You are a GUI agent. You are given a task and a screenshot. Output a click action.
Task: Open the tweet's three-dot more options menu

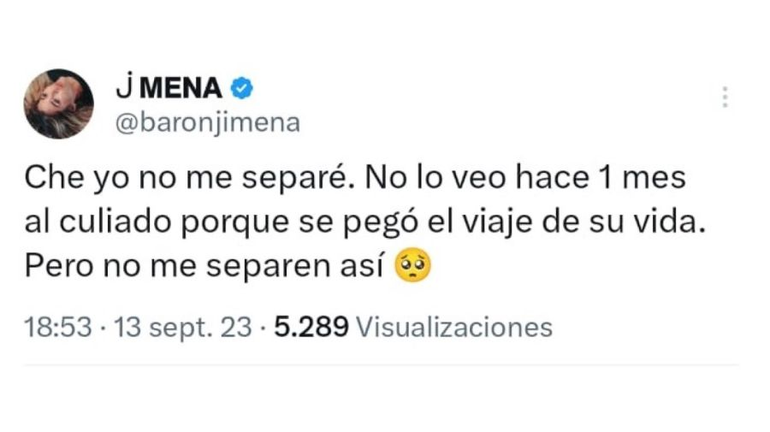(725, 97)
